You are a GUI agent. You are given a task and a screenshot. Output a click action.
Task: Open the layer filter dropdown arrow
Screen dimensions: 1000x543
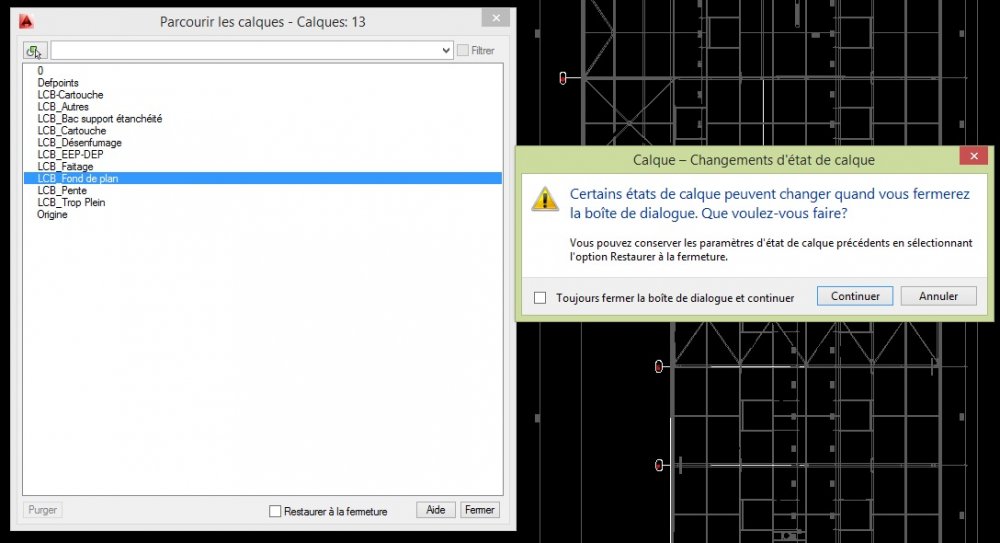(x=446, y=50)
